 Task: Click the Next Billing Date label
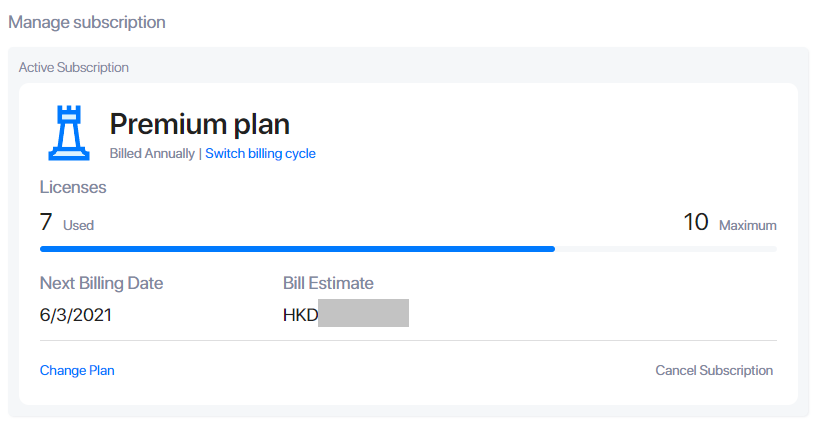pyautogui.click(x=101, y=283)
